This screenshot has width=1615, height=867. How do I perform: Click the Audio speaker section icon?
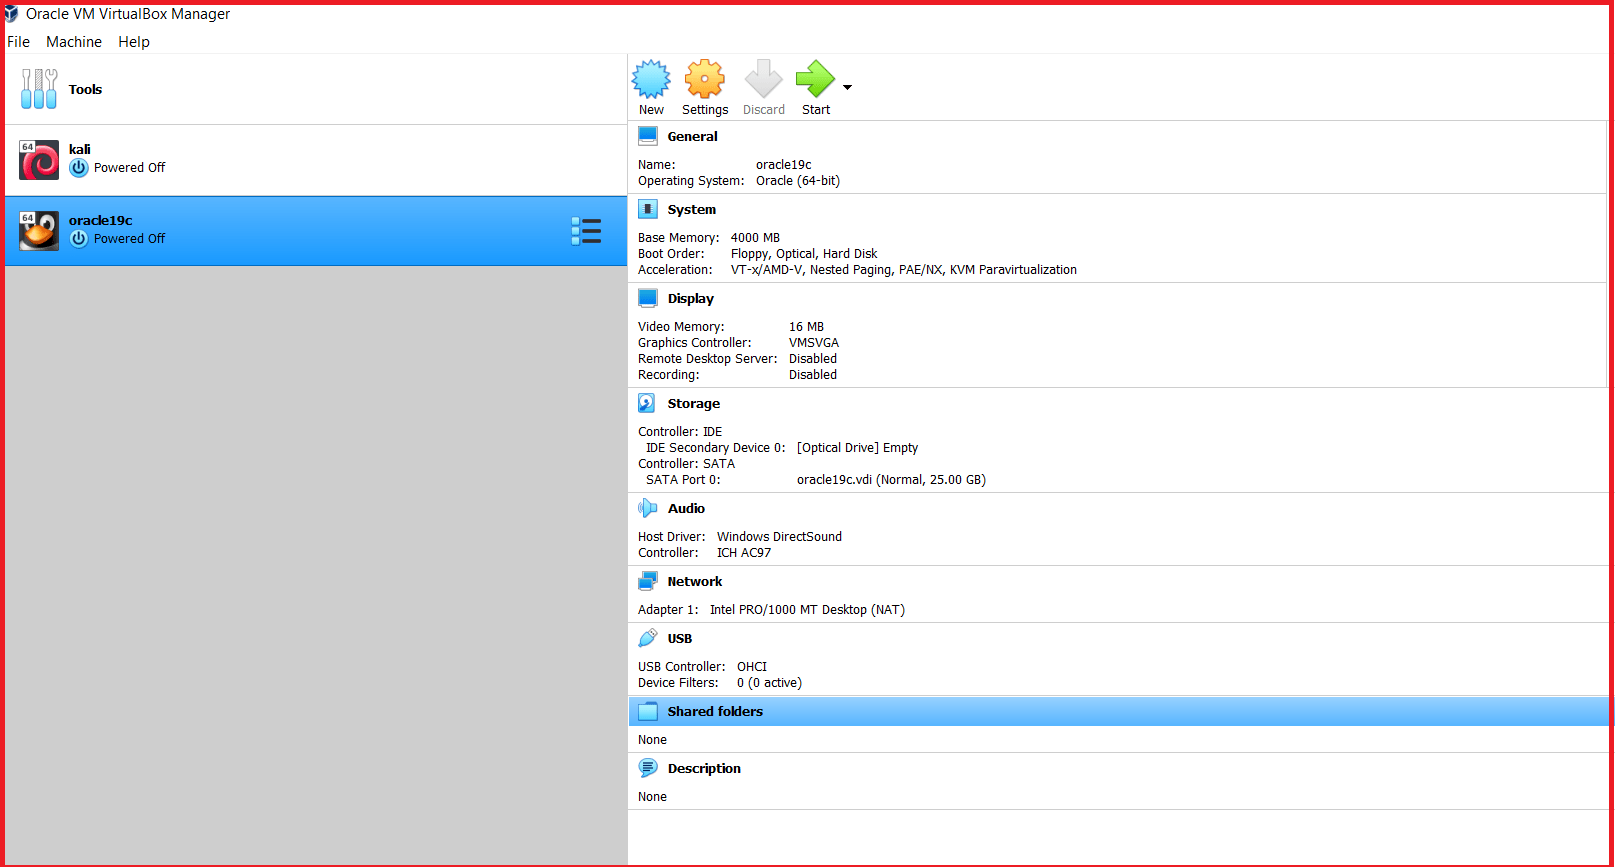[647, 508]
